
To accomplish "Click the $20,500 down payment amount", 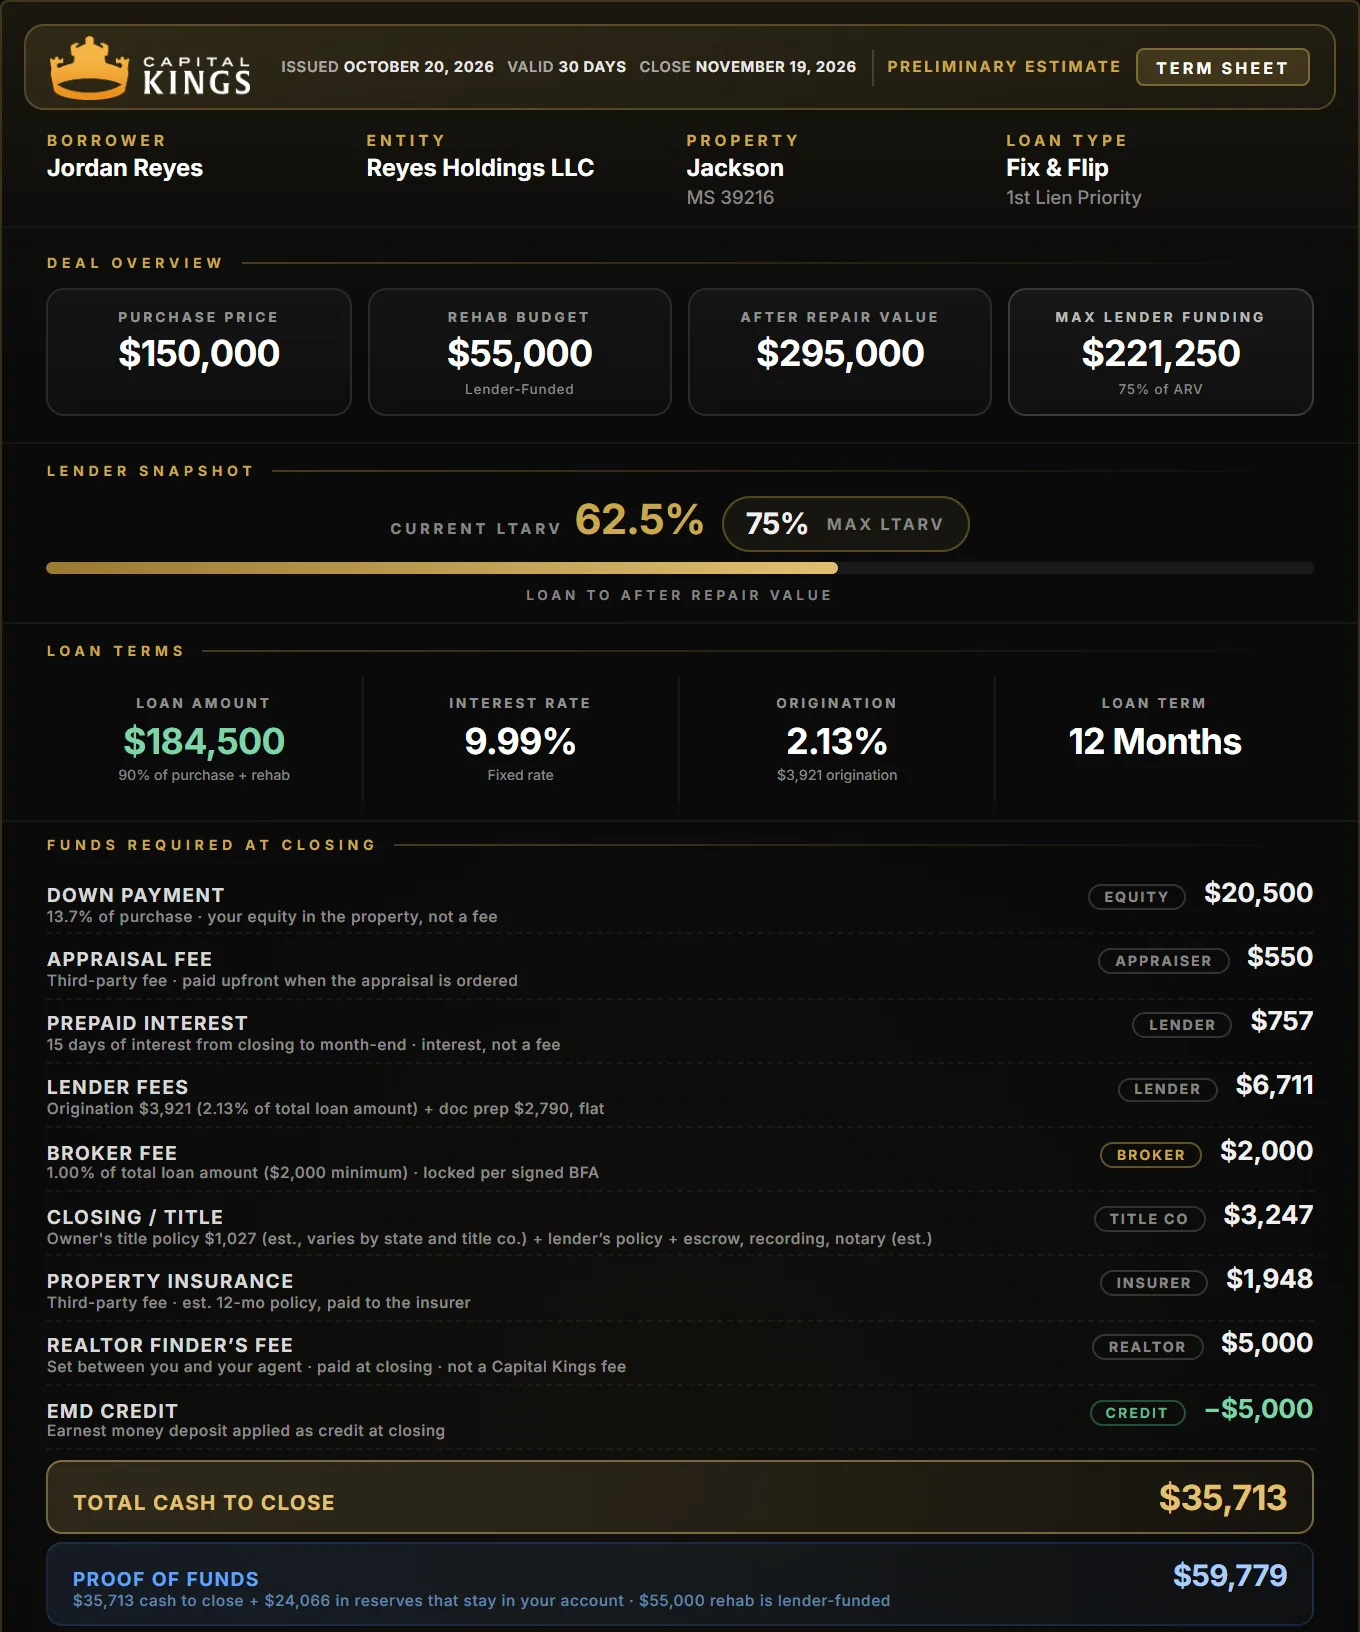I will [1258, 893].
